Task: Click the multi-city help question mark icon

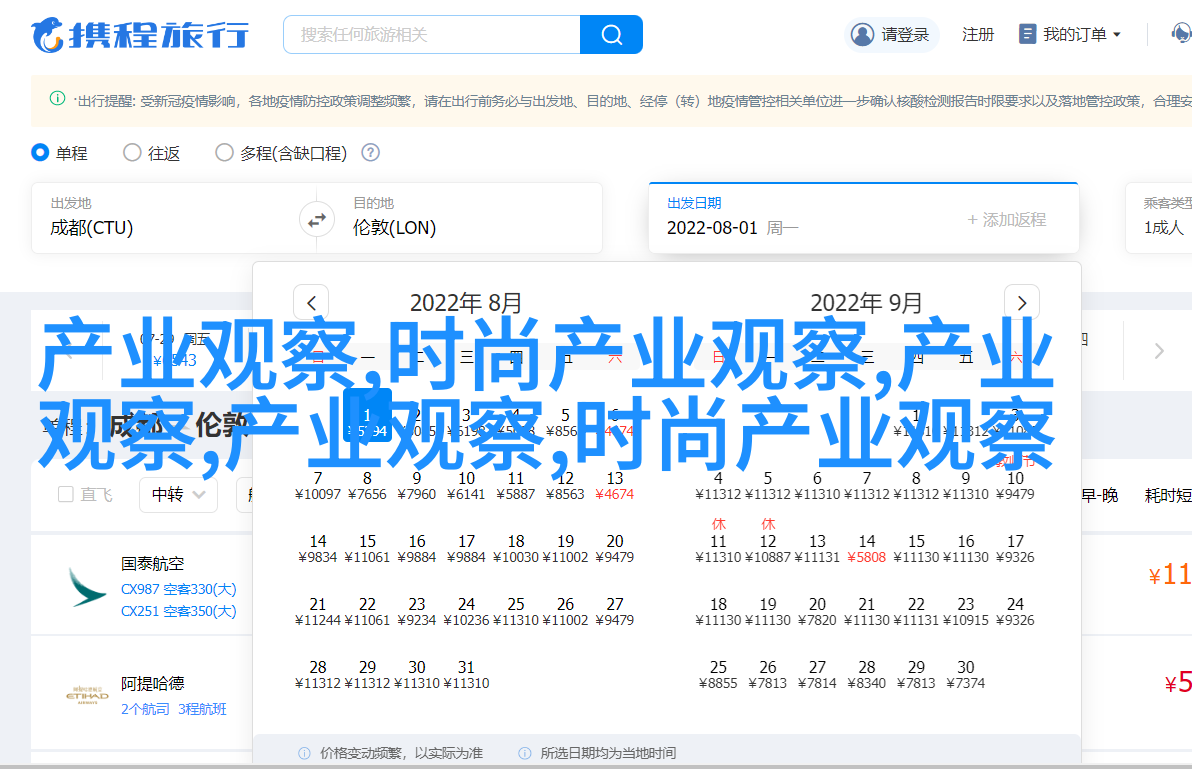Action: [x=370, y=153]
